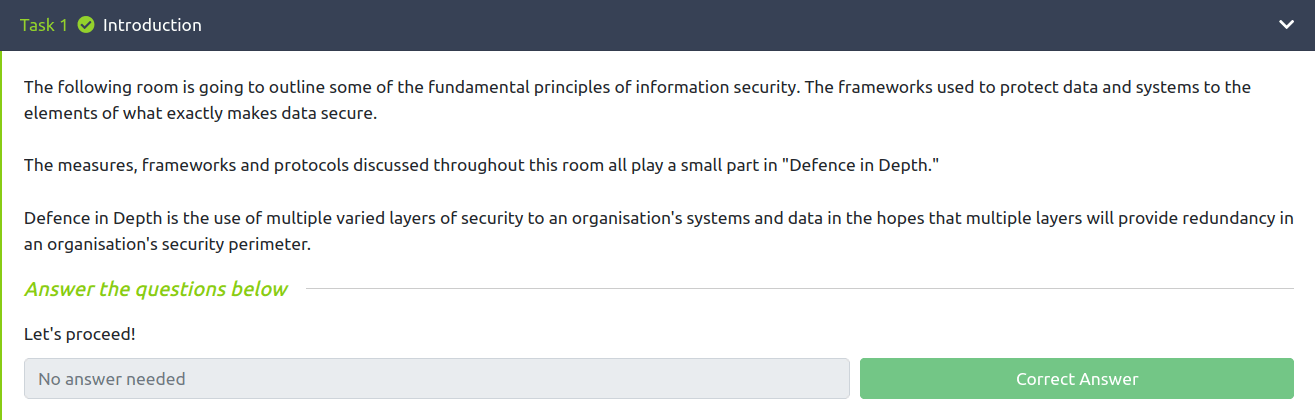Click the "Let's proceed!" question text

[x=80, y=334]
